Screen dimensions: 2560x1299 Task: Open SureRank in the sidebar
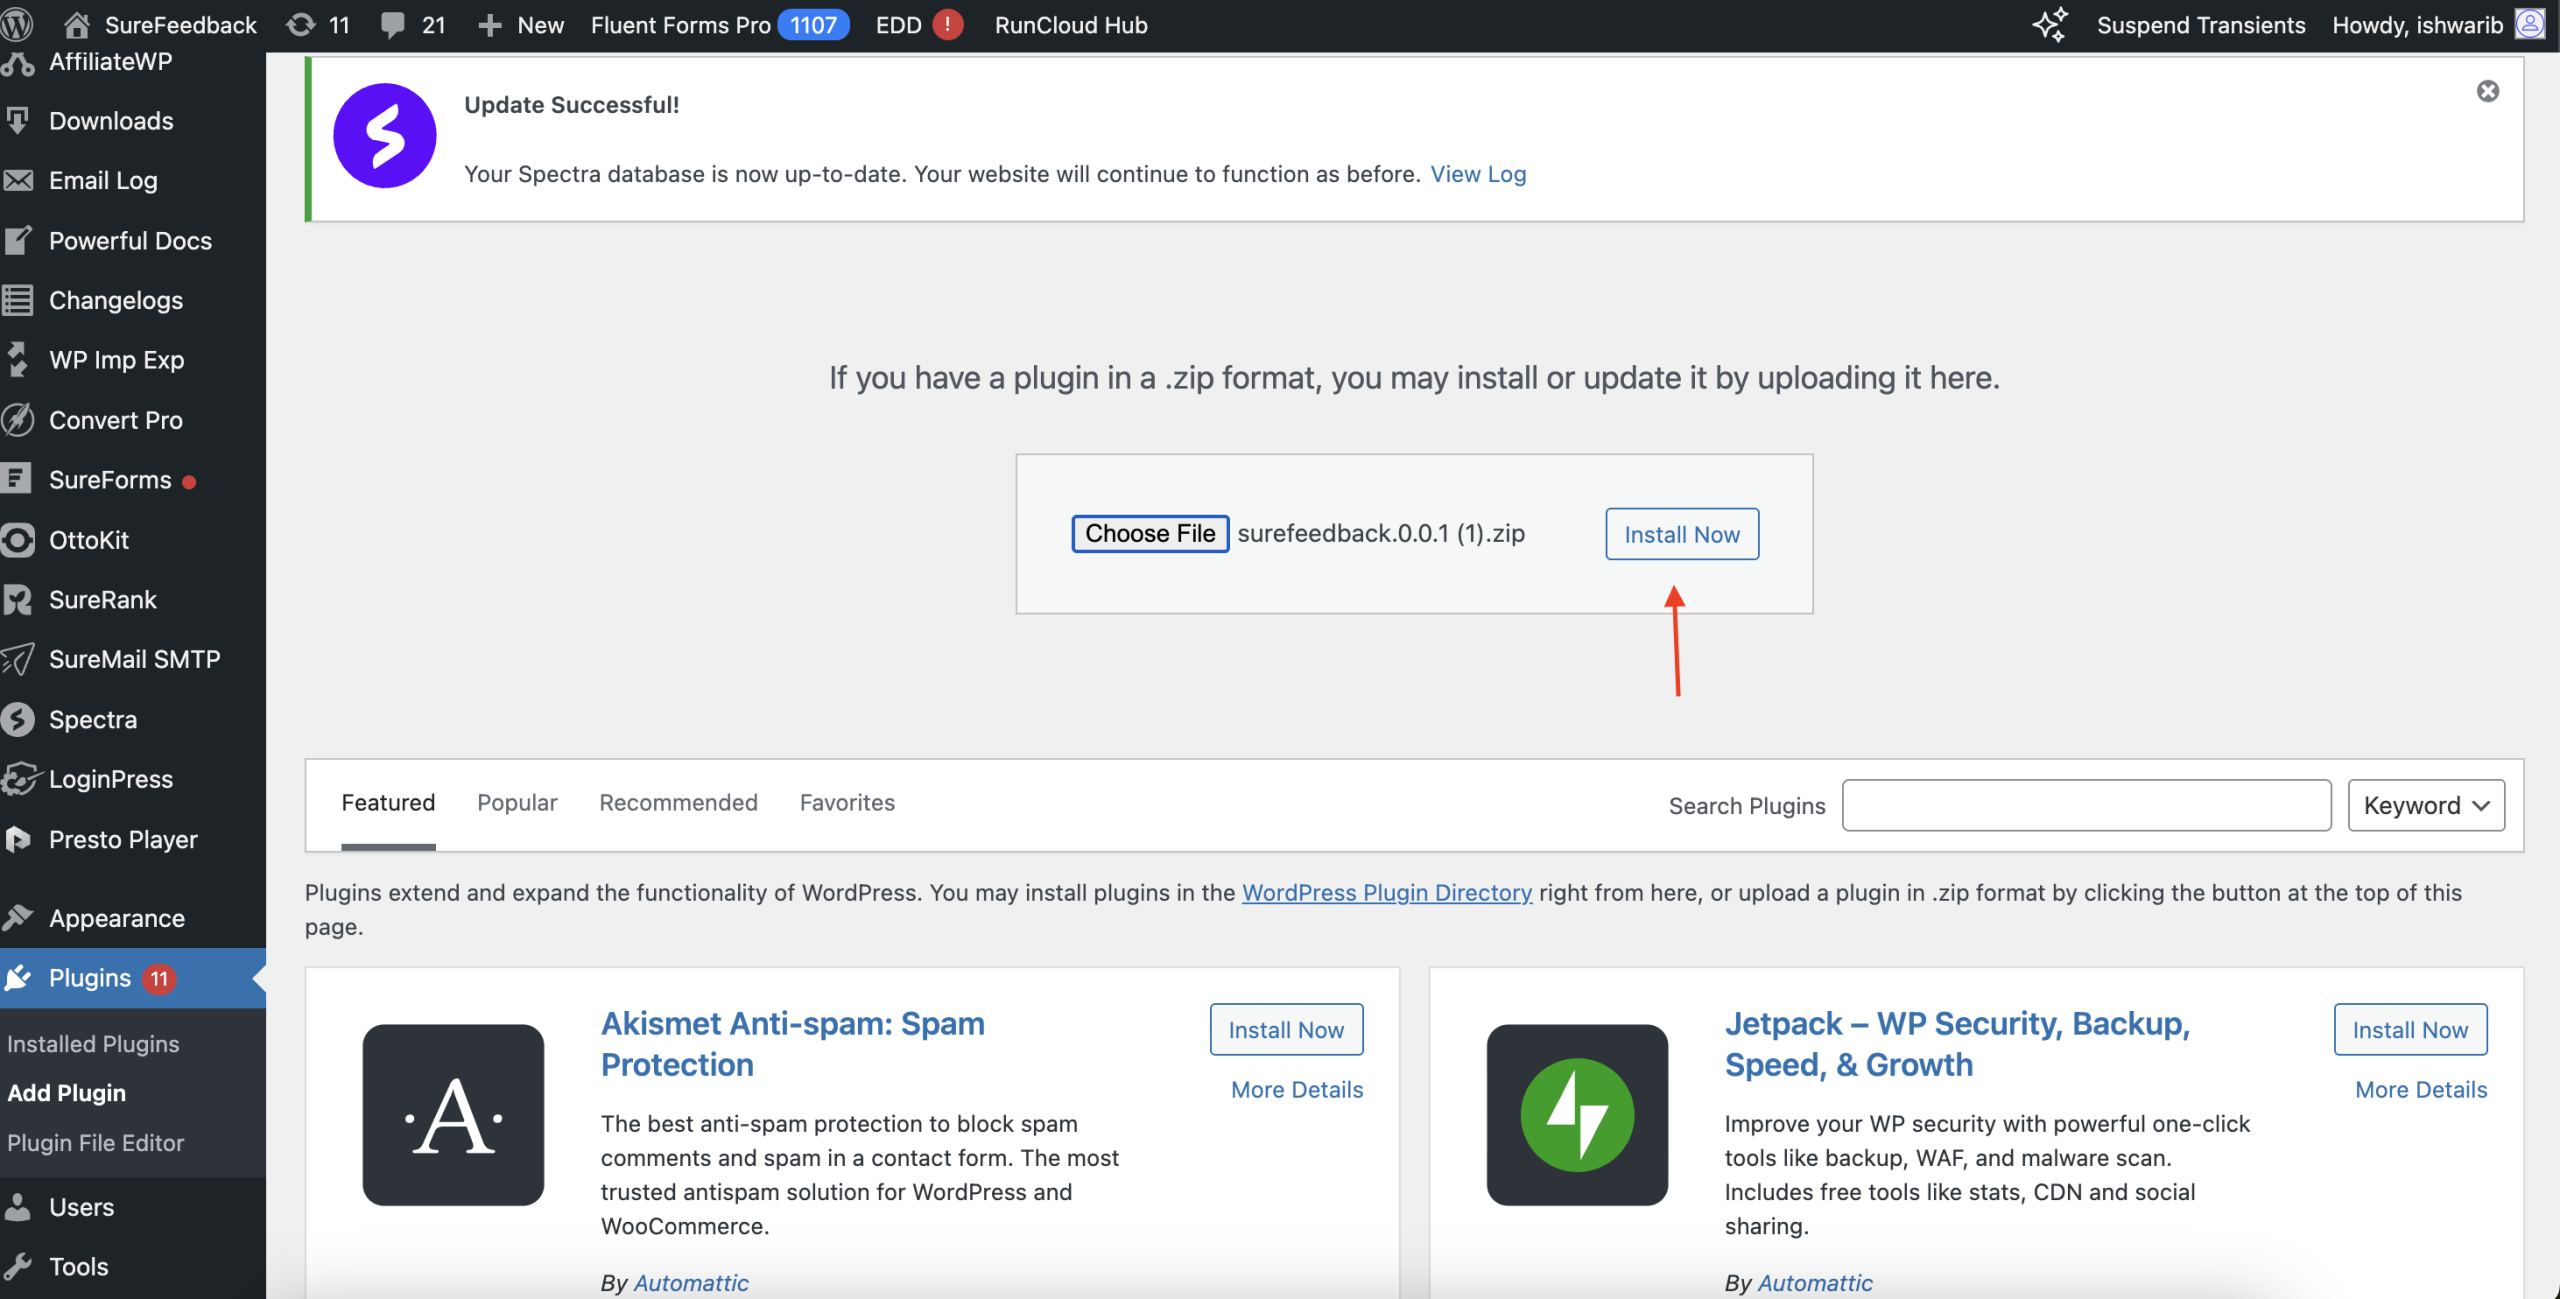pos(102,599)
